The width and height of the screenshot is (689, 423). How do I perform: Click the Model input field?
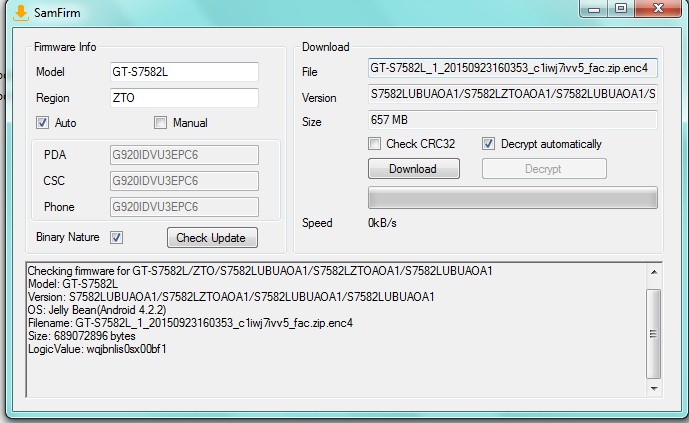[183, 72]
